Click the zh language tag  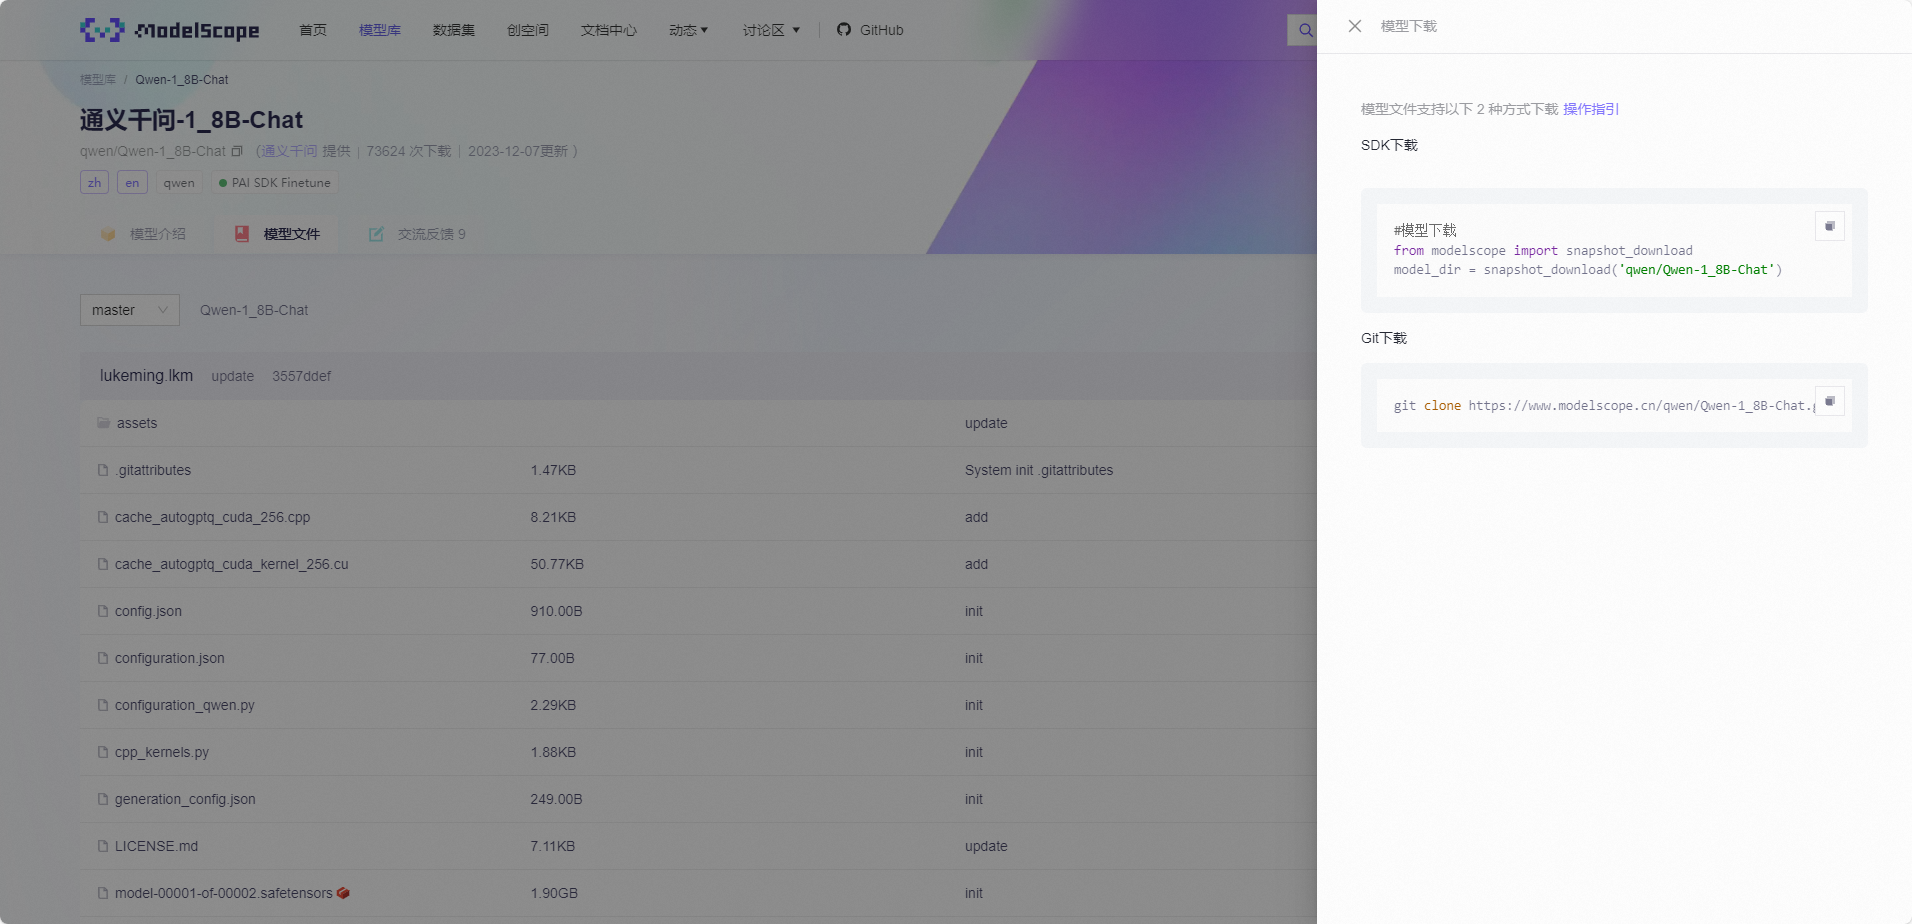[x=94, y=182]
